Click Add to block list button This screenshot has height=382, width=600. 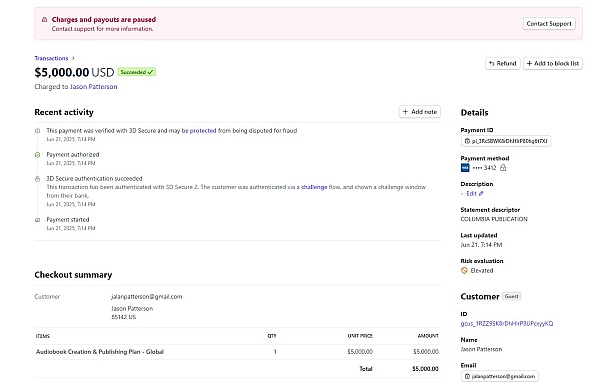pyautogui.click(x=553, y=64)
